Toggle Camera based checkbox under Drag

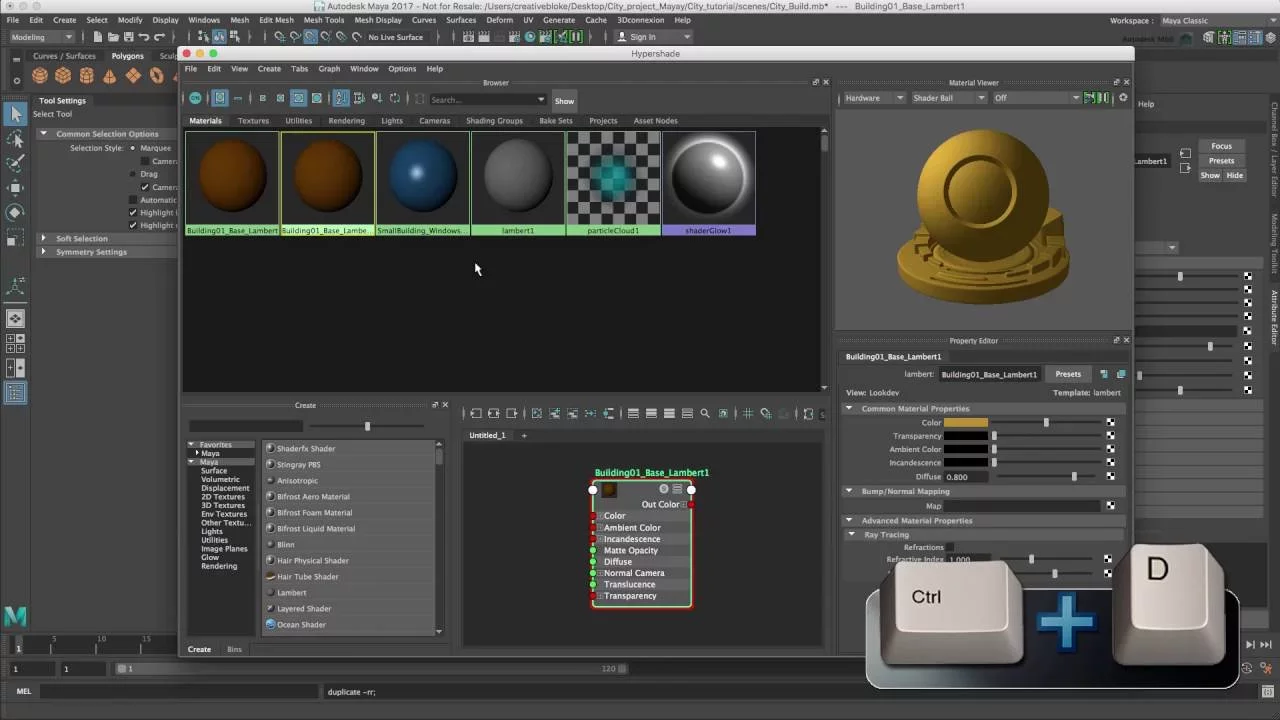tap(145, 187)
